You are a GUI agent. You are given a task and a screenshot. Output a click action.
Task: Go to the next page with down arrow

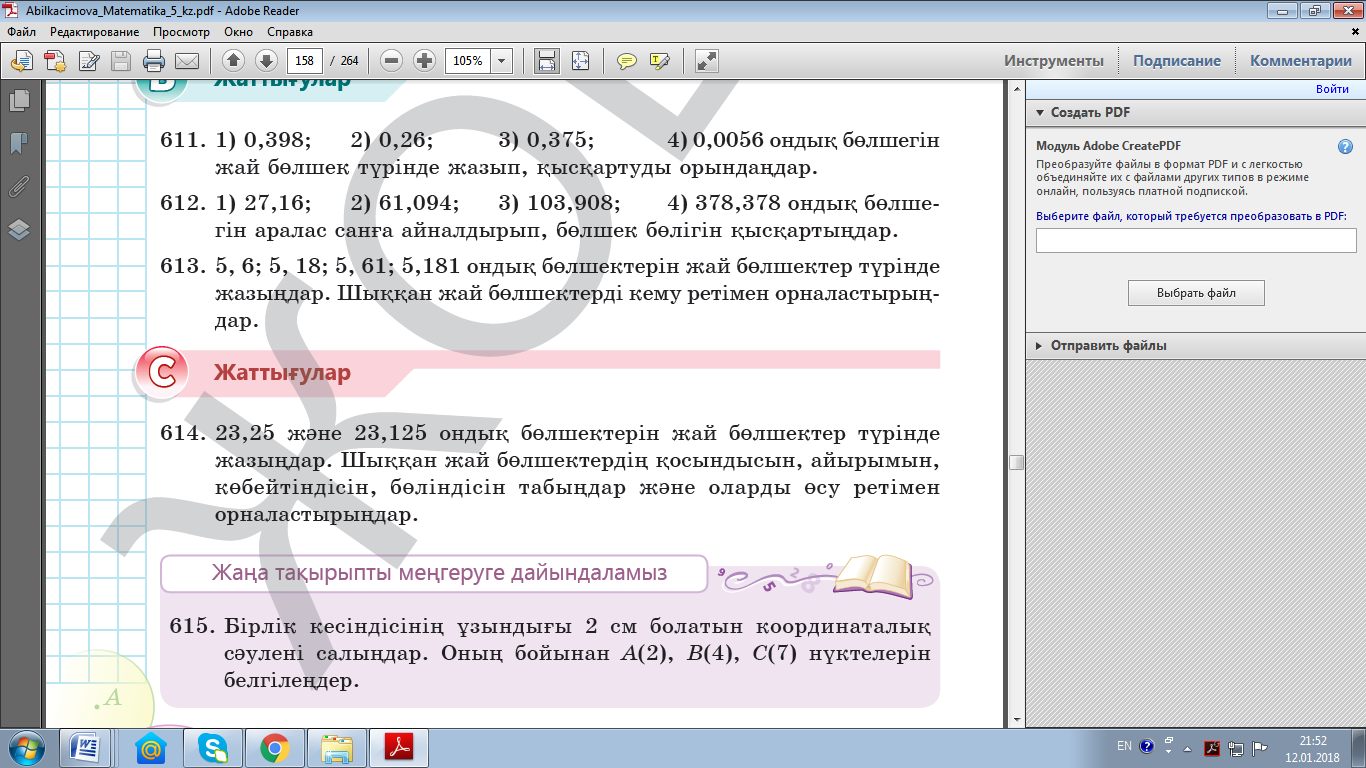pos(265,61)
